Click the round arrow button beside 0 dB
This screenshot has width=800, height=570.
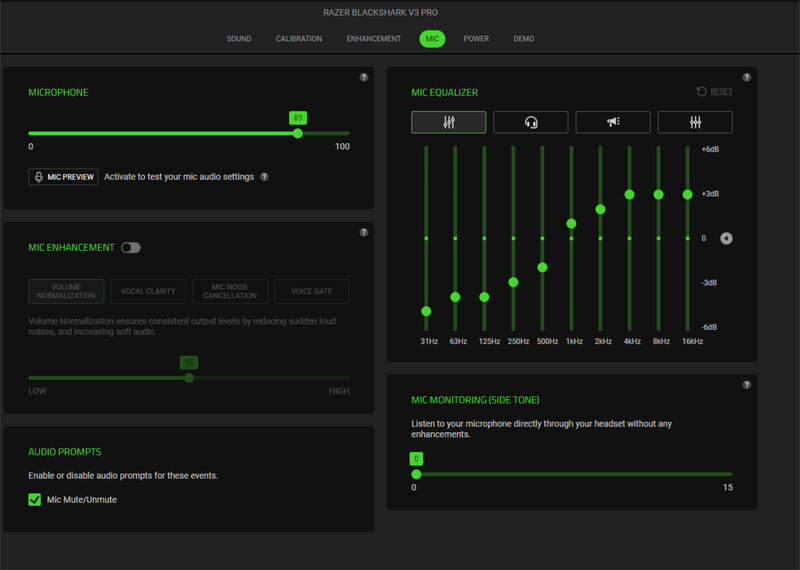tap(726, 238)
